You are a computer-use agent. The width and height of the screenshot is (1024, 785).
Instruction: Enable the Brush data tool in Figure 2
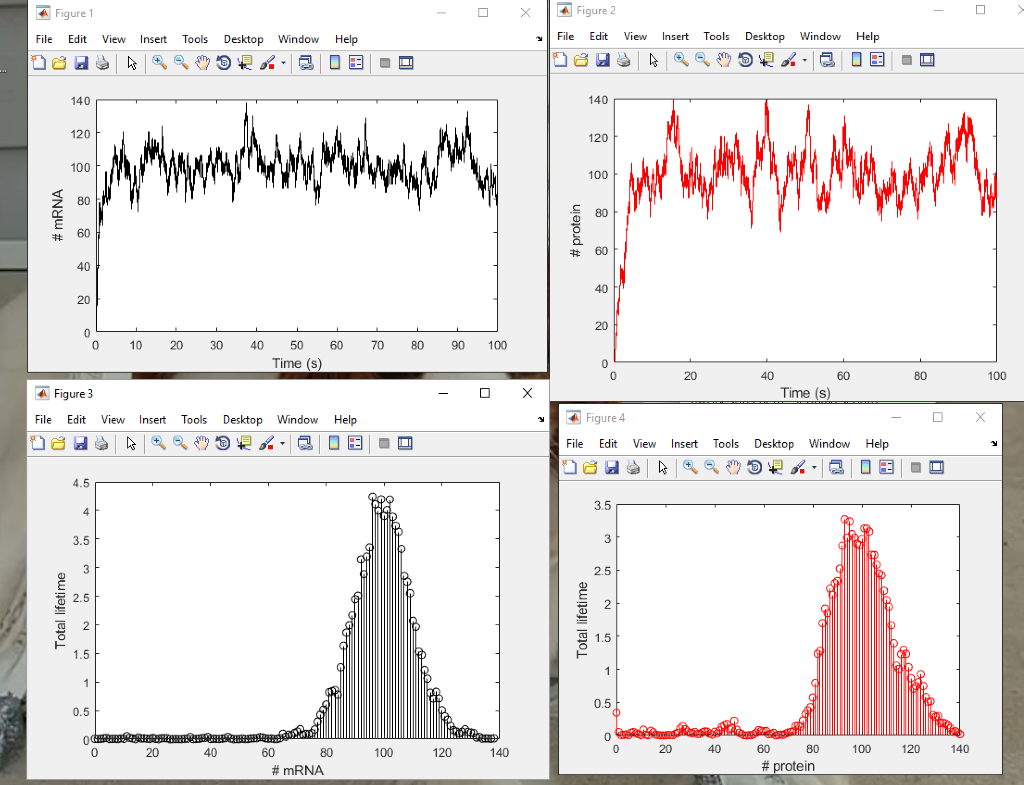tap(786, 60)
